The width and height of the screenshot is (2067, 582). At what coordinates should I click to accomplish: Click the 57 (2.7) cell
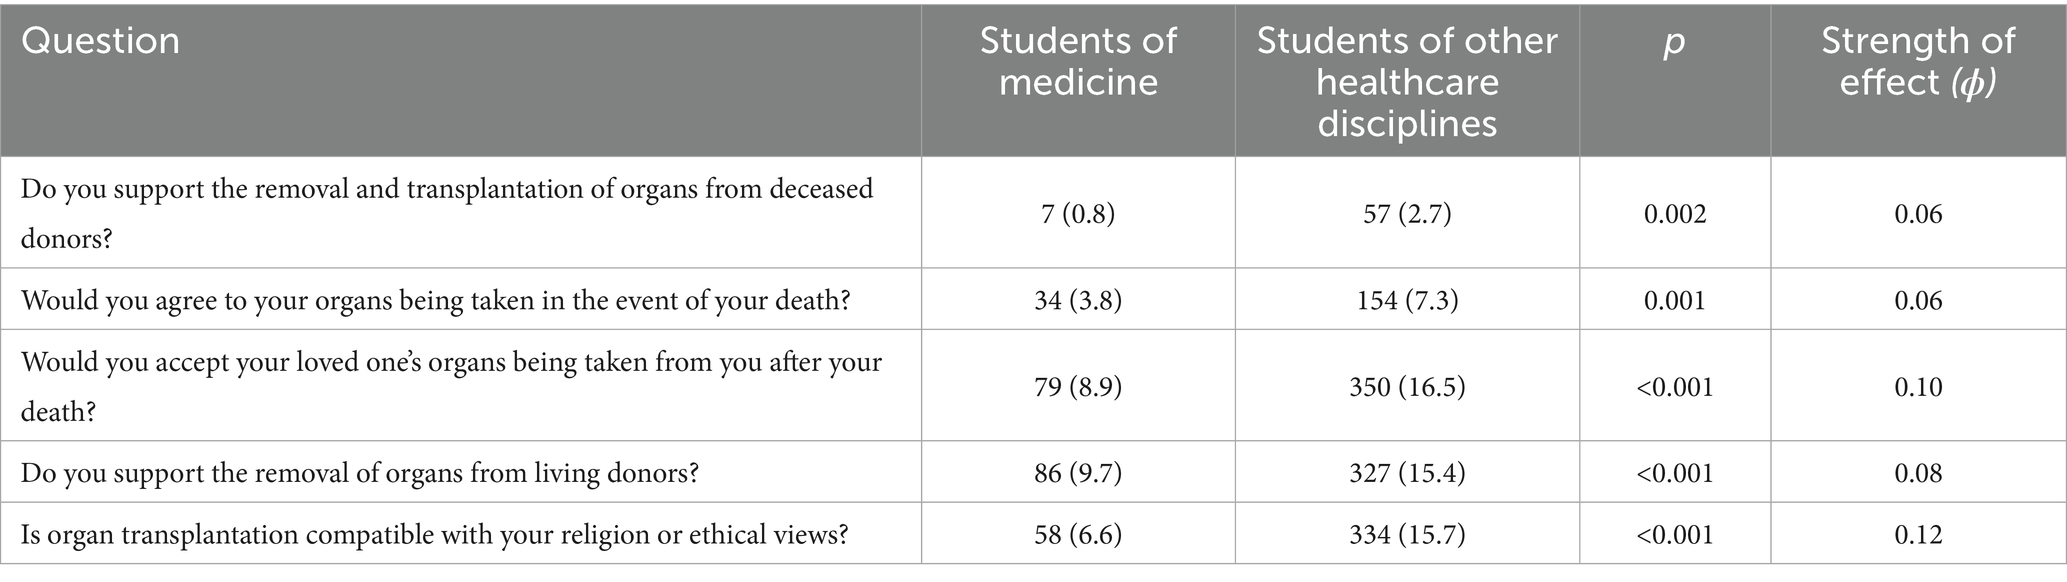point(1407,214)
